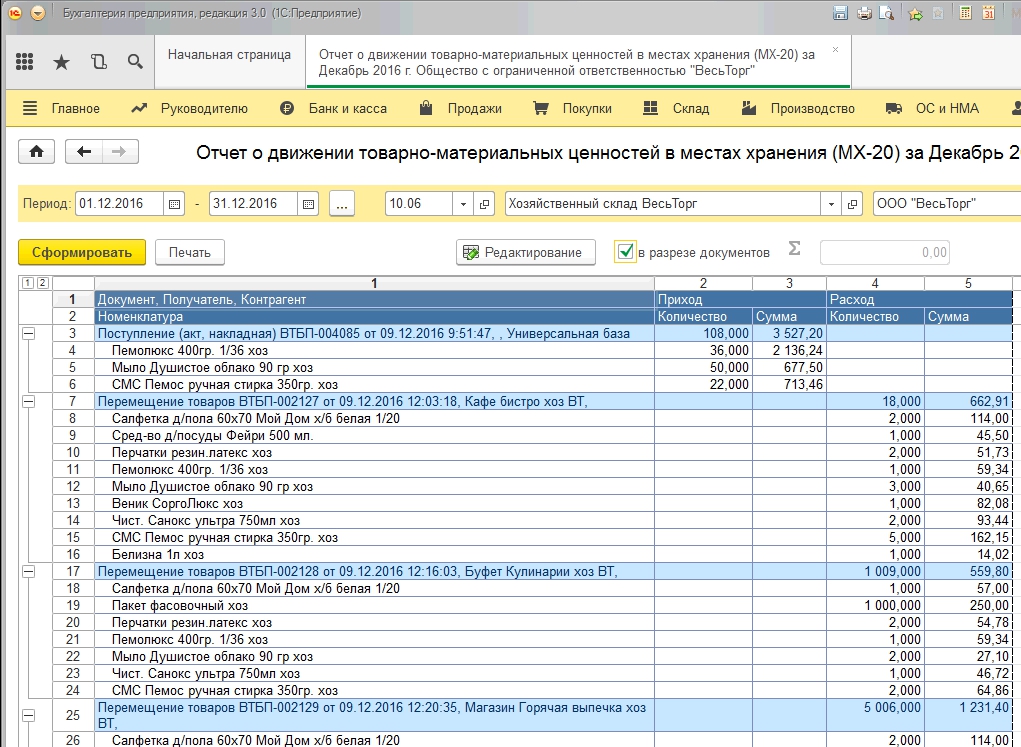The width and height of the screenshot is (1021, 747).
Task: Open the Главное section
Action: coord(62,109)
